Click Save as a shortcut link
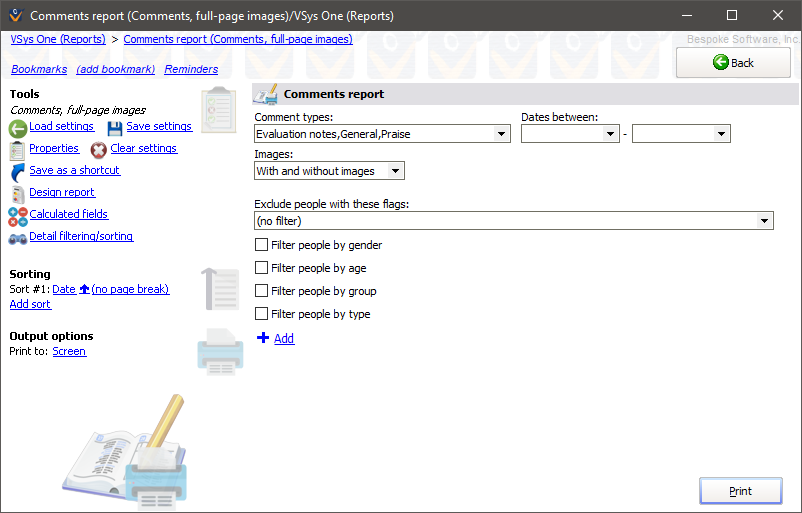802x513 pixels. point(75,170)
